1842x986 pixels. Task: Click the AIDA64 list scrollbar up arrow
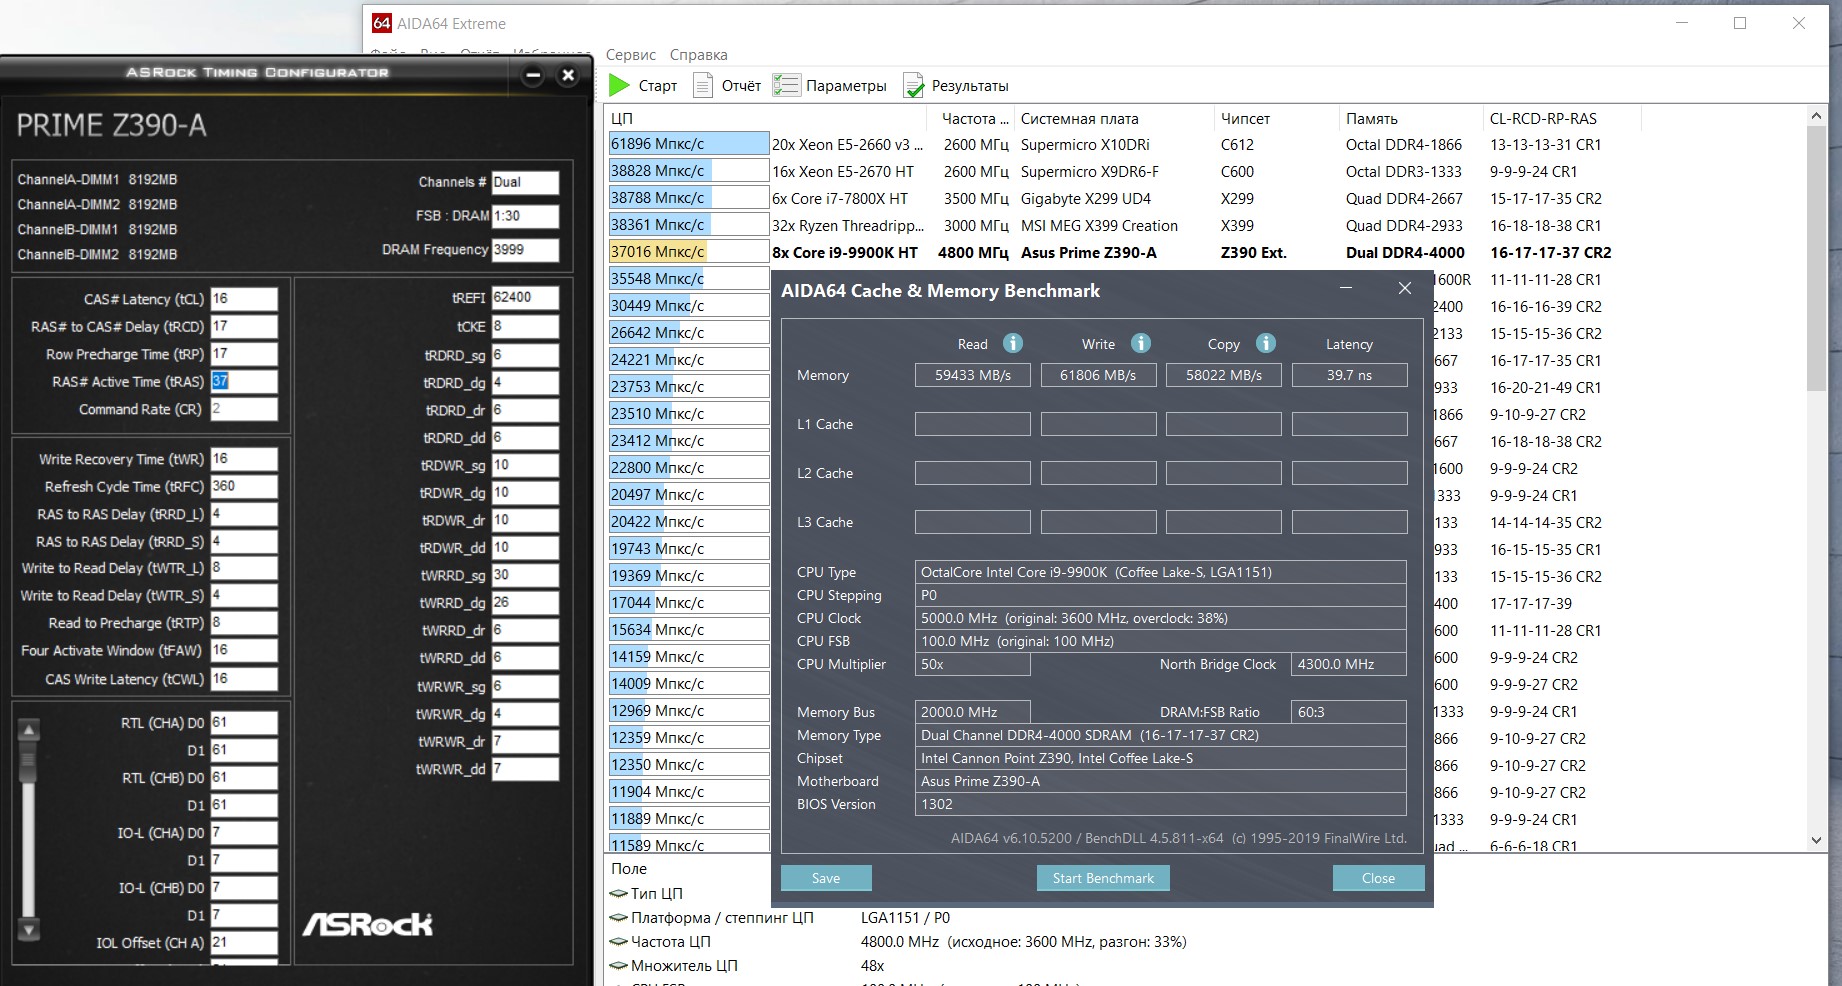click(x=1817, y=117)
